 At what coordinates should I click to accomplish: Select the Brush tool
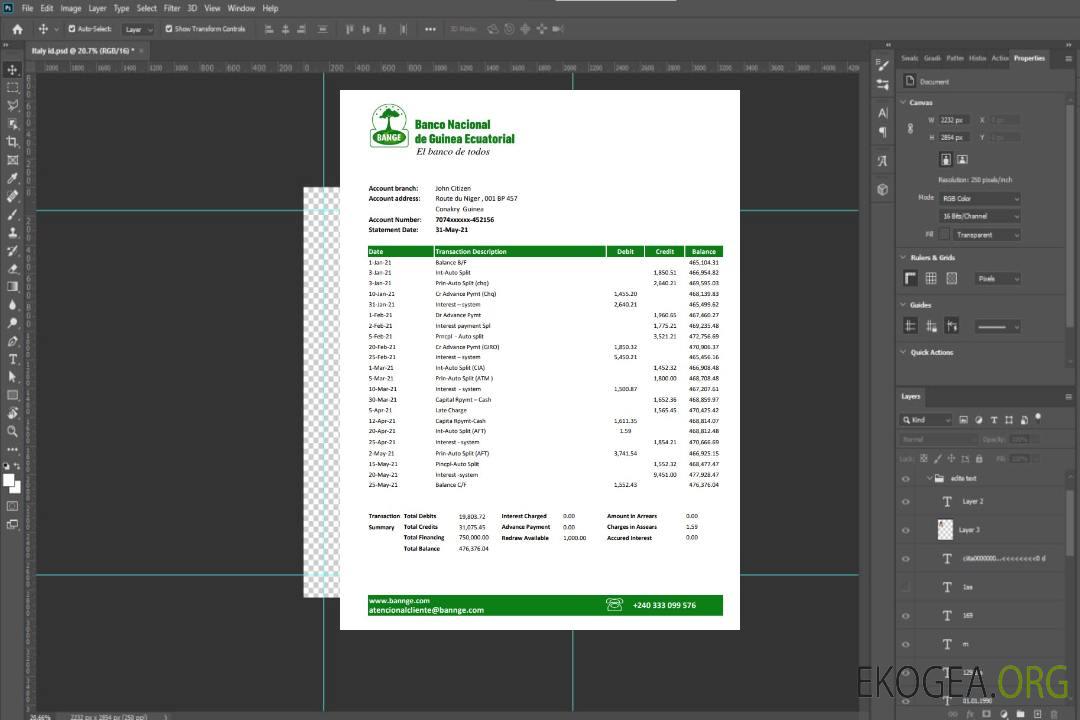pos(12,214)
